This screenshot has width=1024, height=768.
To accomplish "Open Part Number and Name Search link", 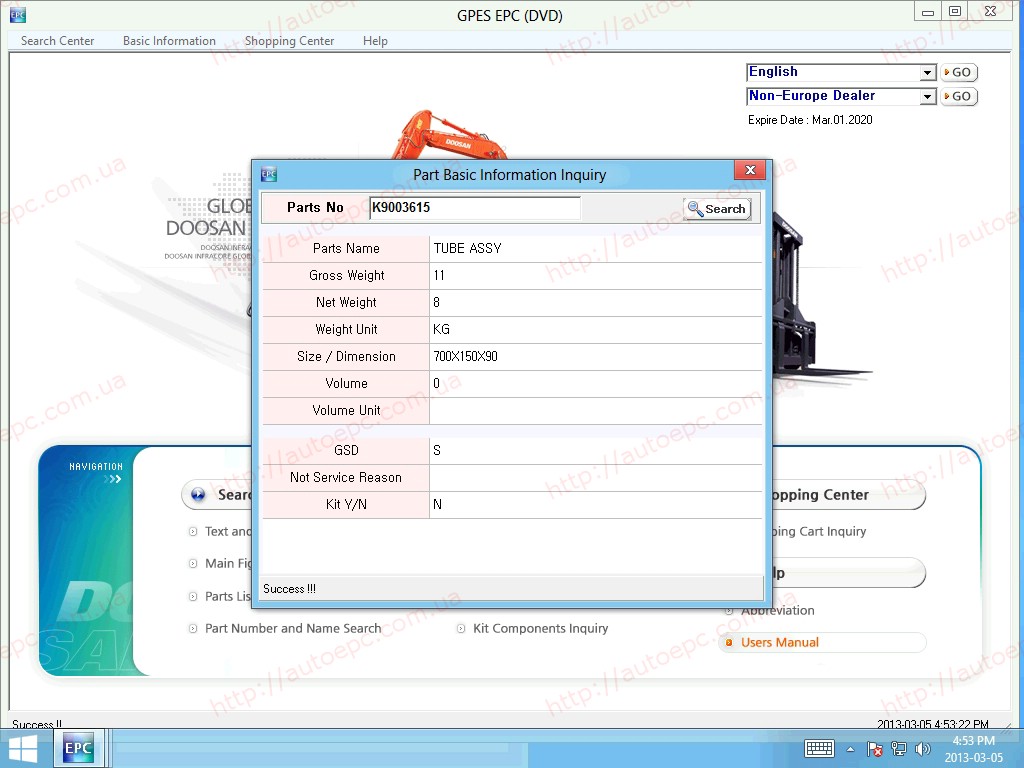I will (x=293, y=628).
